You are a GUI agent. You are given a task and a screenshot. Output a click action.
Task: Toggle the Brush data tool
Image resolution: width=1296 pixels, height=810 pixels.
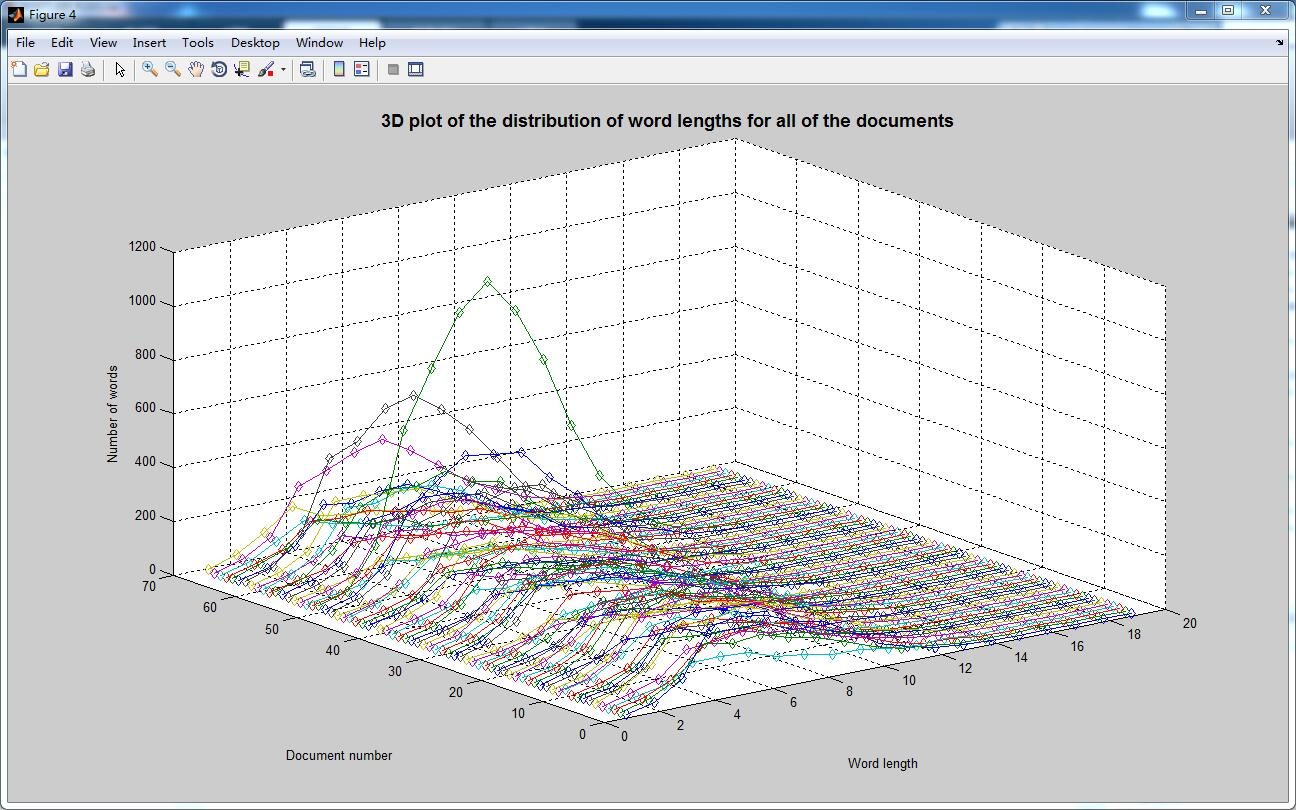point(266,69)
